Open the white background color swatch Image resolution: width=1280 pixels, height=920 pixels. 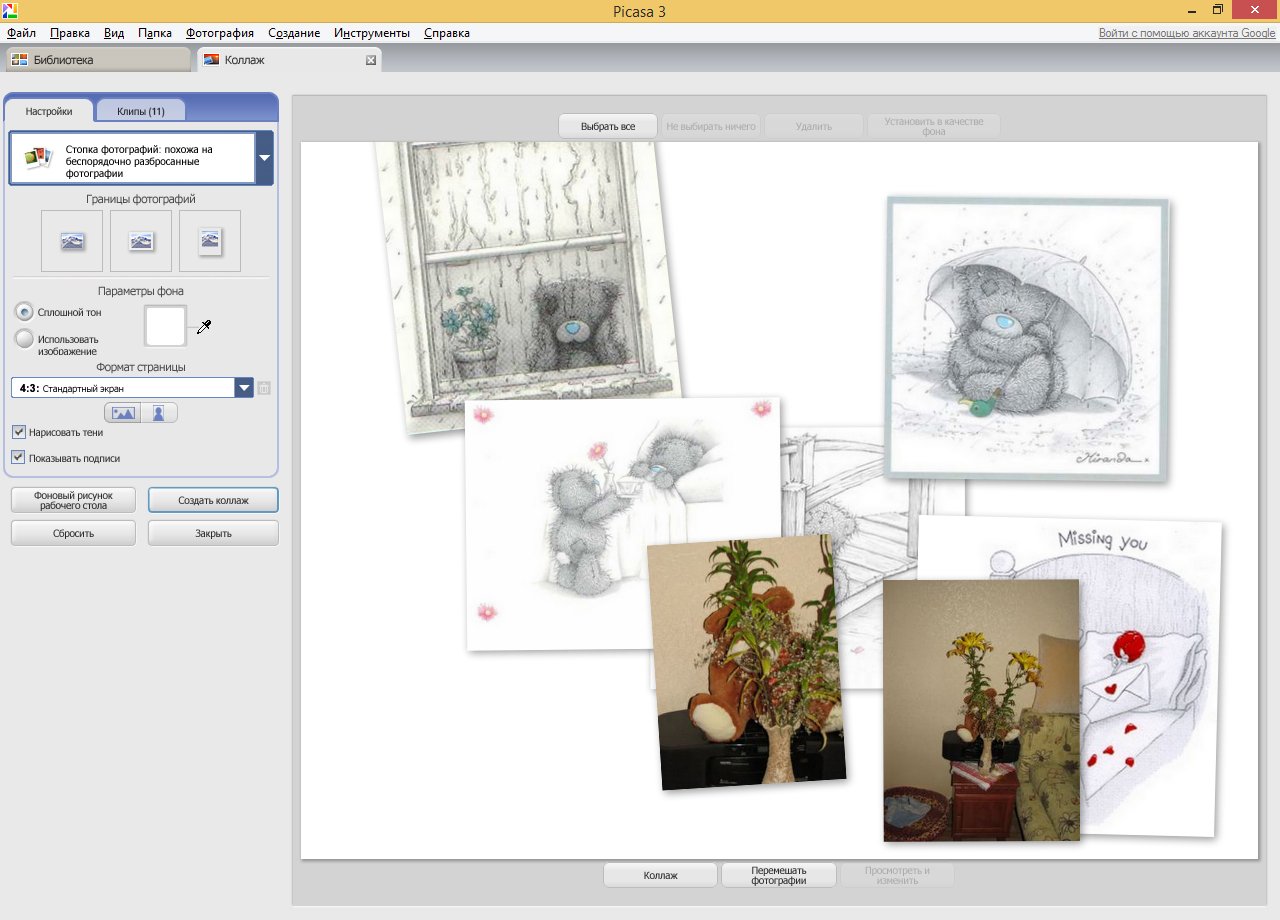[166, 326]
